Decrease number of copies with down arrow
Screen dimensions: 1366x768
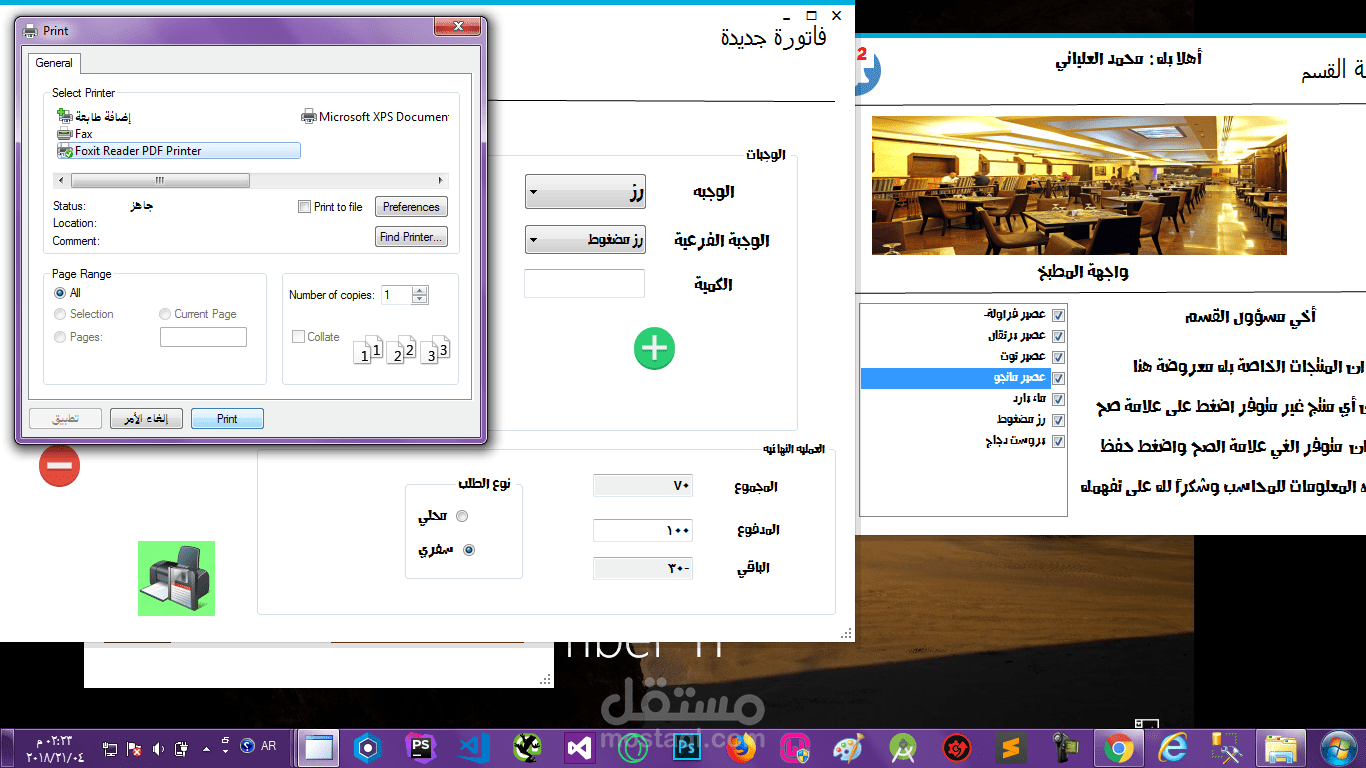[x=420, y=299]
